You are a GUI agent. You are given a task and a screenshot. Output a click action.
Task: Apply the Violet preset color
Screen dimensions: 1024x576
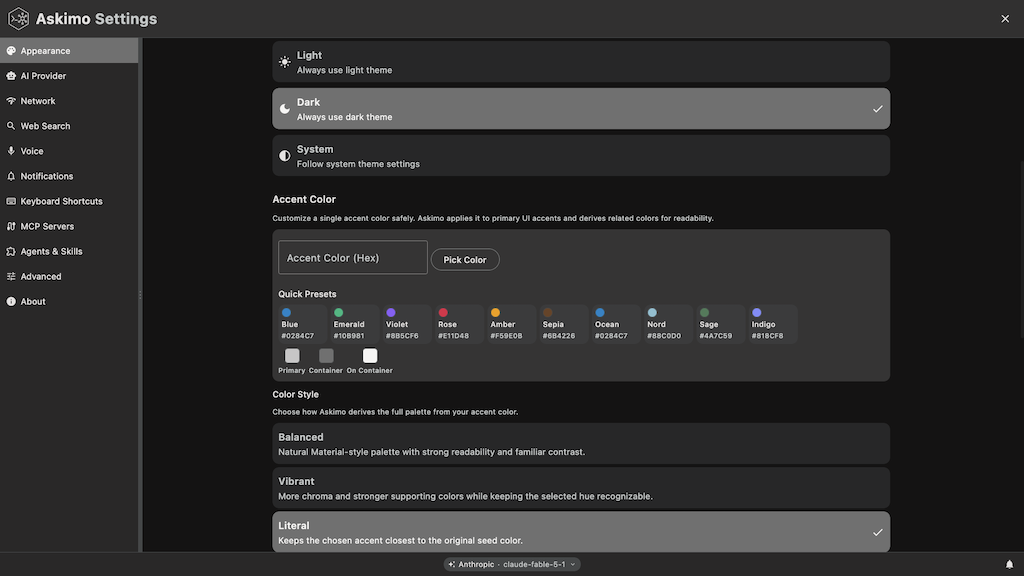406,324
